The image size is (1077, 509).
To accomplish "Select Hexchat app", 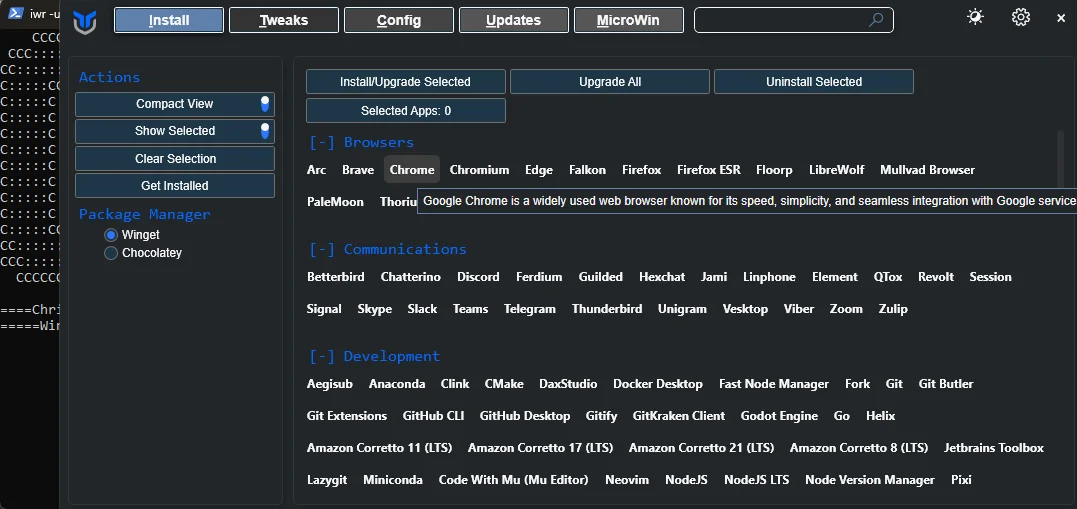I will click(662, 277).
